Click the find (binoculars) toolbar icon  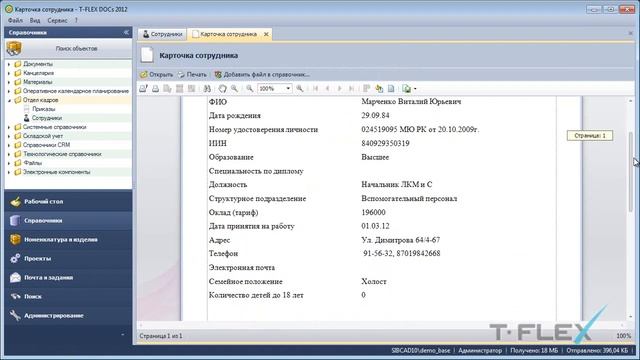coord(207,89)
